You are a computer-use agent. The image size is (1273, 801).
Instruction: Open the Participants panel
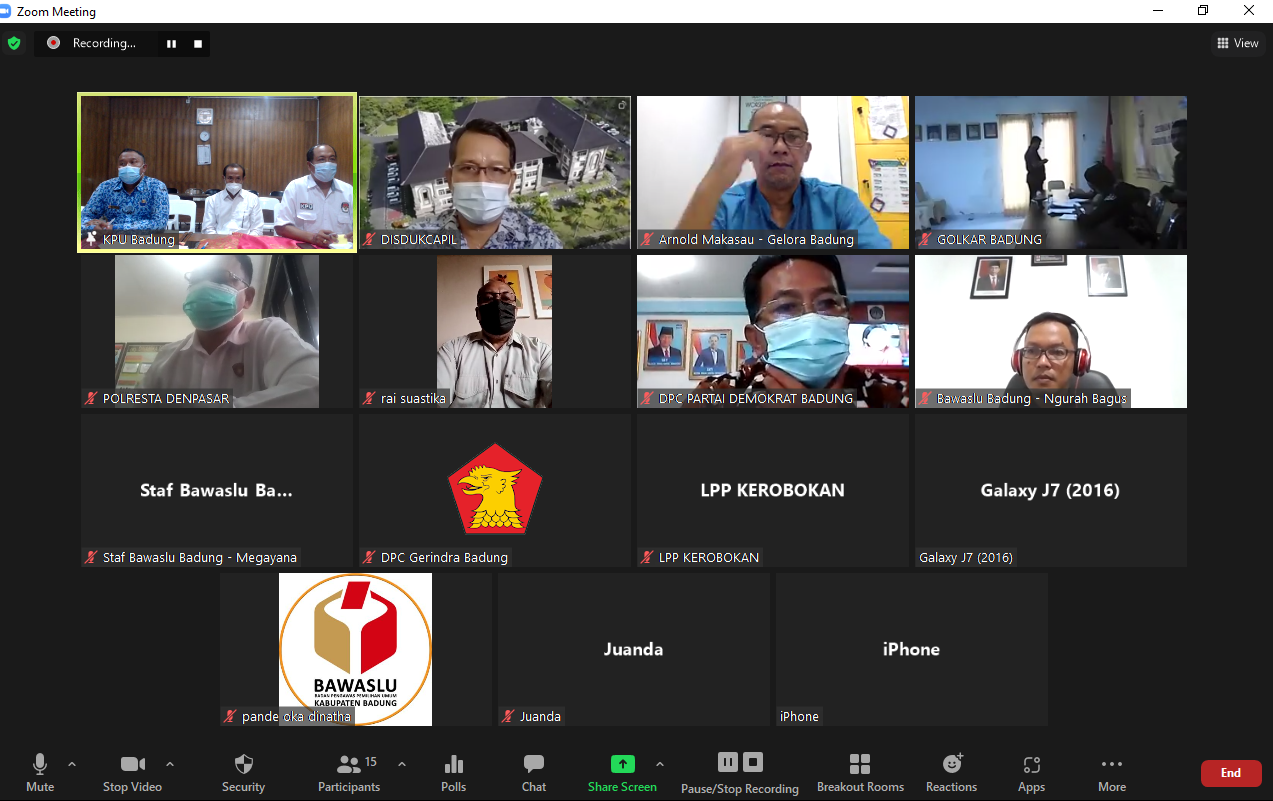point(349,773)
